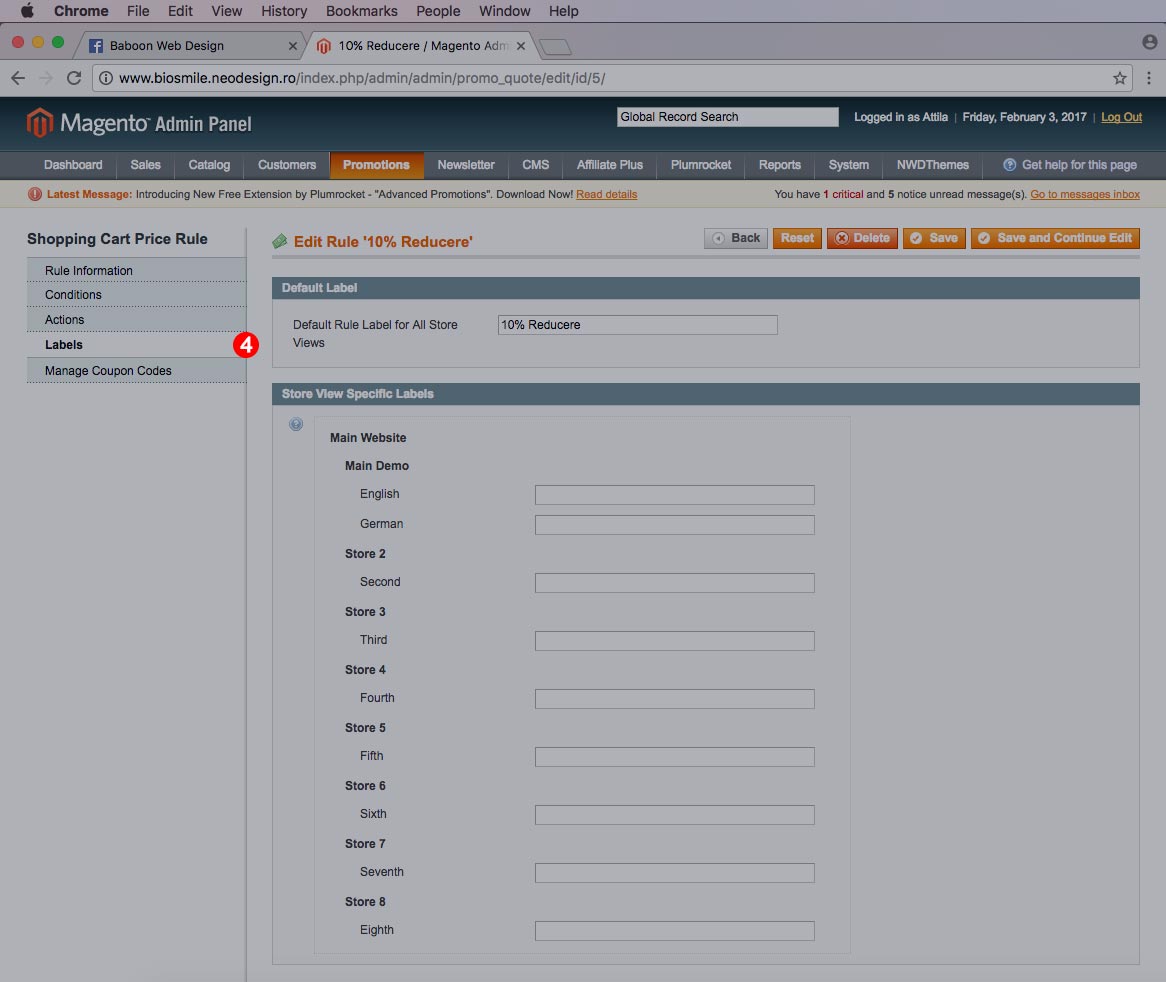
Task: Open the Manage Coupon Codes tab
Action: click(x=108, y=371)
